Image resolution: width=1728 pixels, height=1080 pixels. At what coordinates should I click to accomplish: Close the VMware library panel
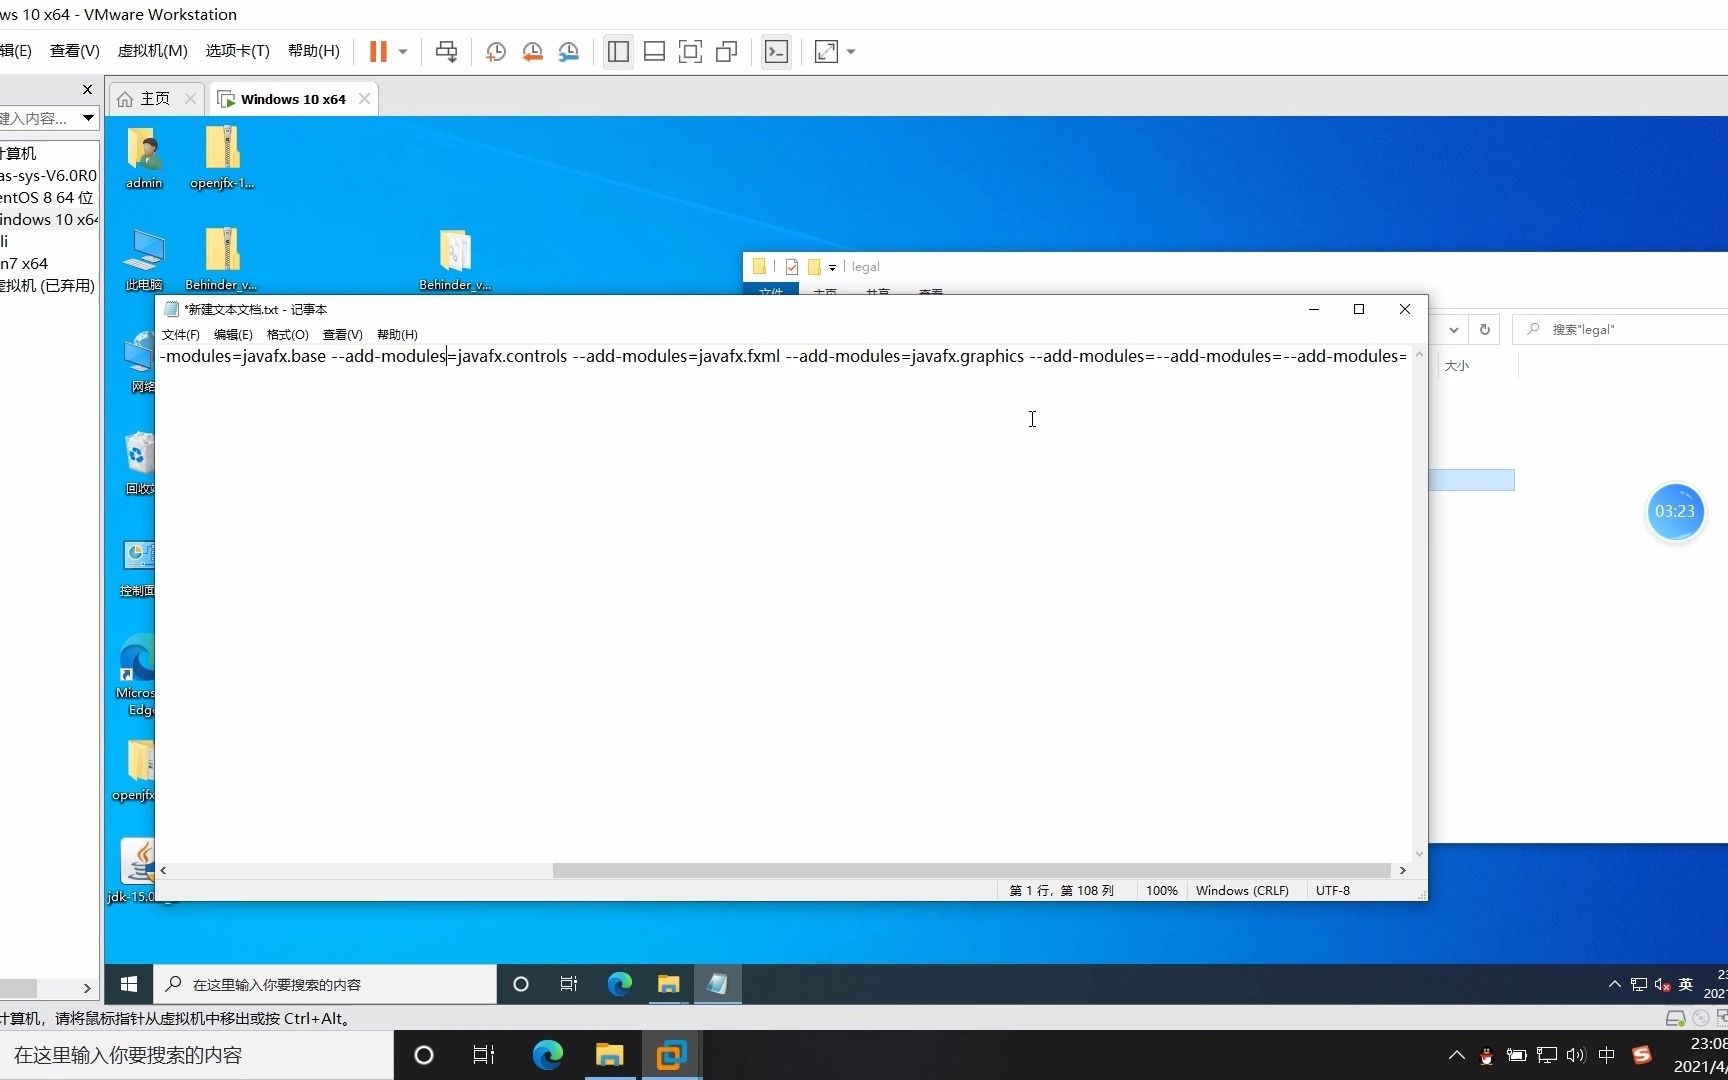click(87, 89)
